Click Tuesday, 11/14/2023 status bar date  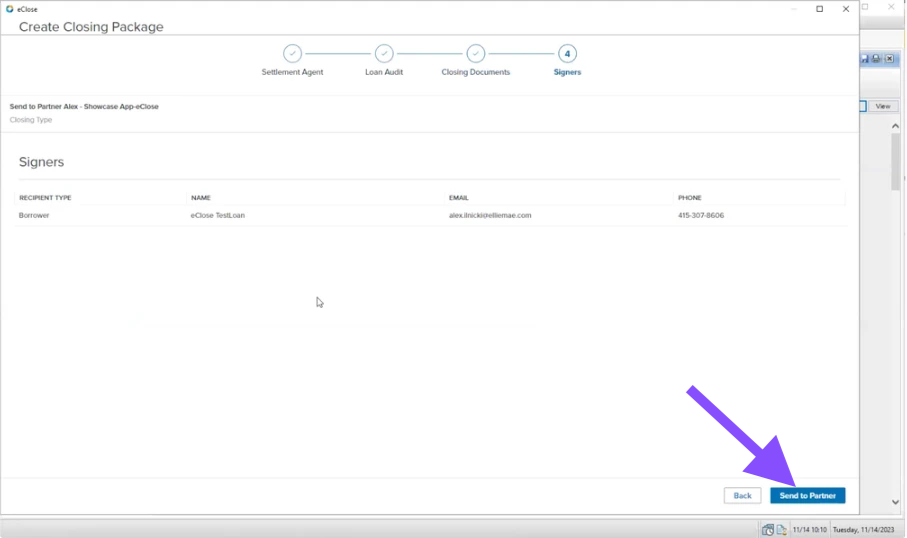pyautogui.click(x=863, y=529)
